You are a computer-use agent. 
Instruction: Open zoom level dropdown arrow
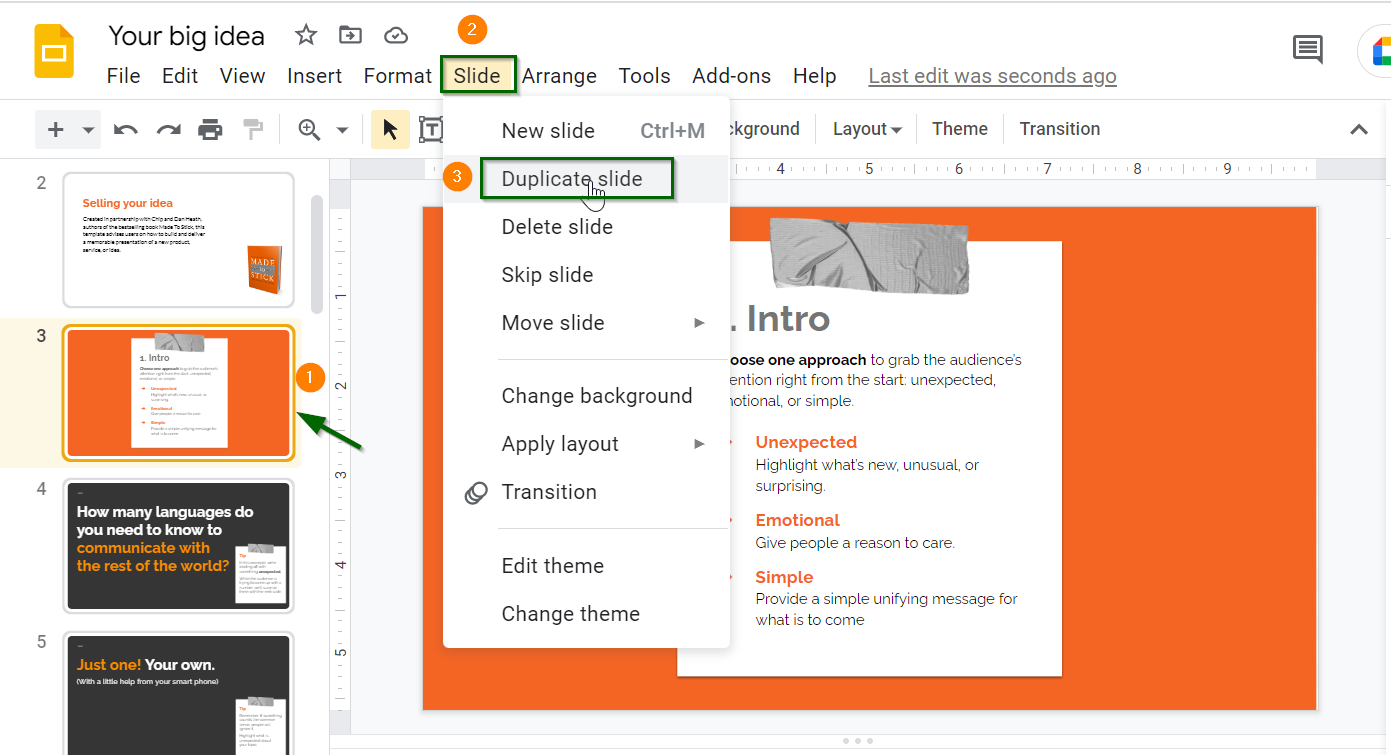tap(342, 130)
